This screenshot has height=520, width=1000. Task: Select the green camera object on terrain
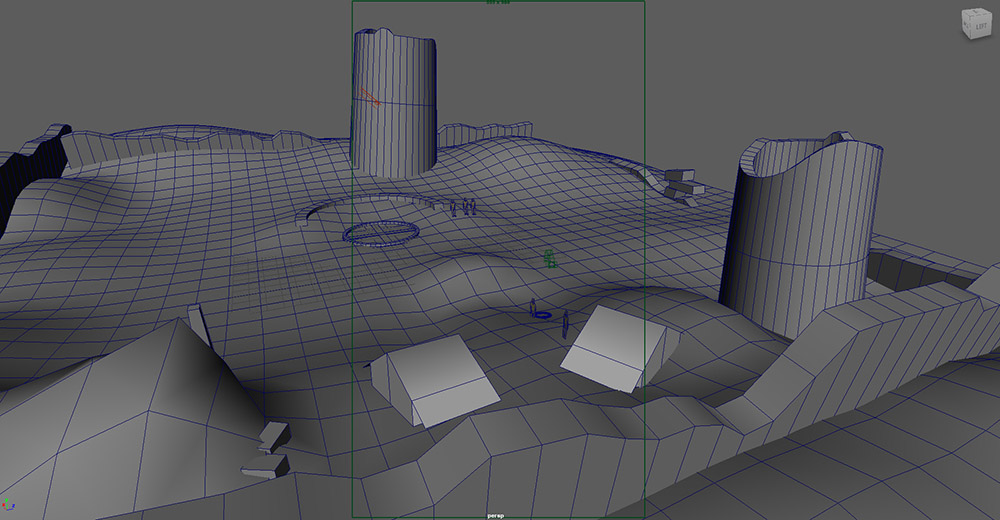tap(549, 259)
